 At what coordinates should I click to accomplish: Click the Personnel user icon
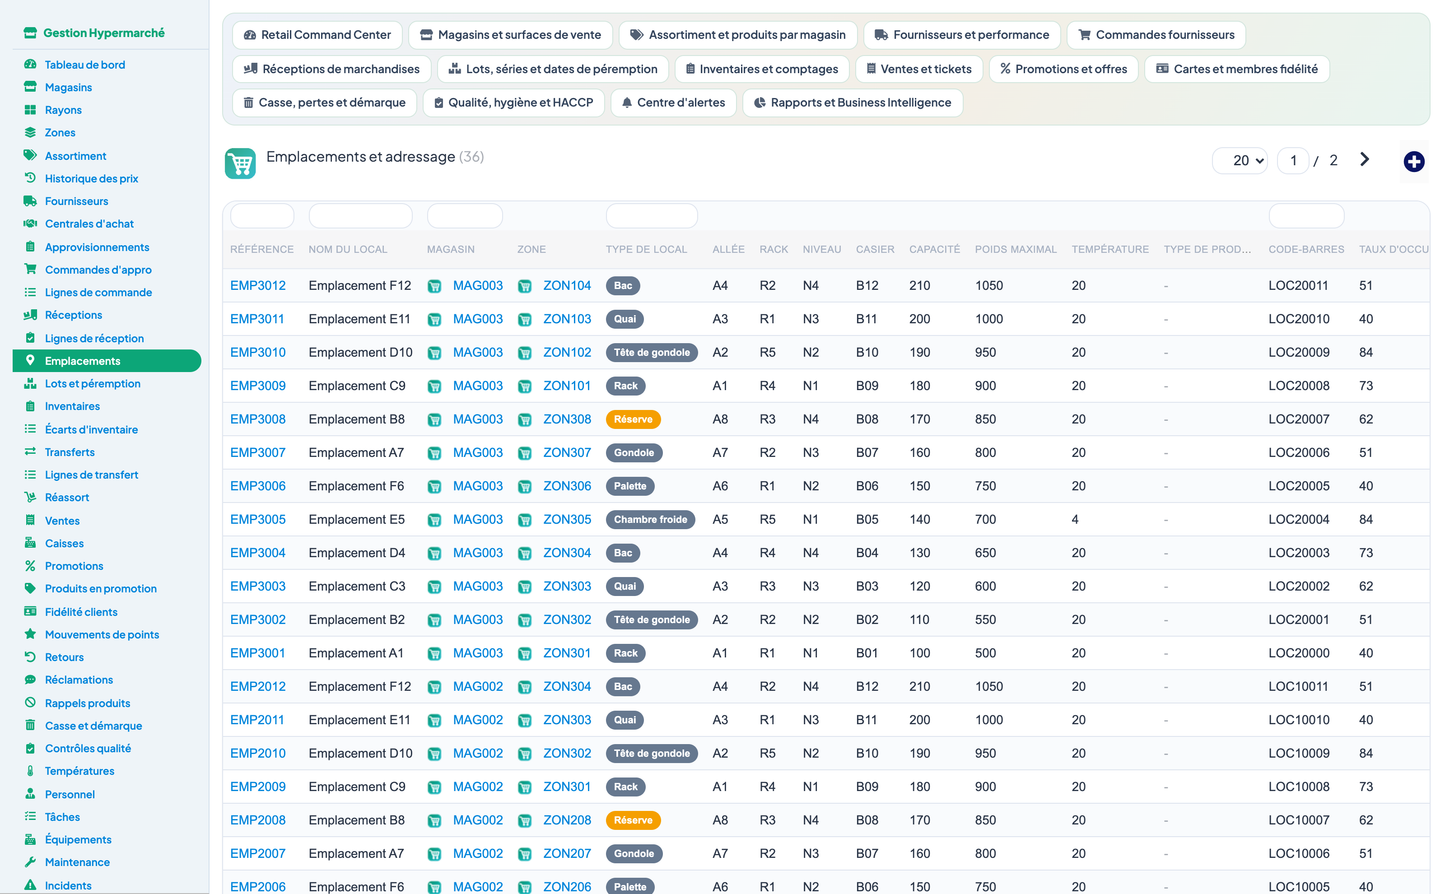(x=30, y=794)
